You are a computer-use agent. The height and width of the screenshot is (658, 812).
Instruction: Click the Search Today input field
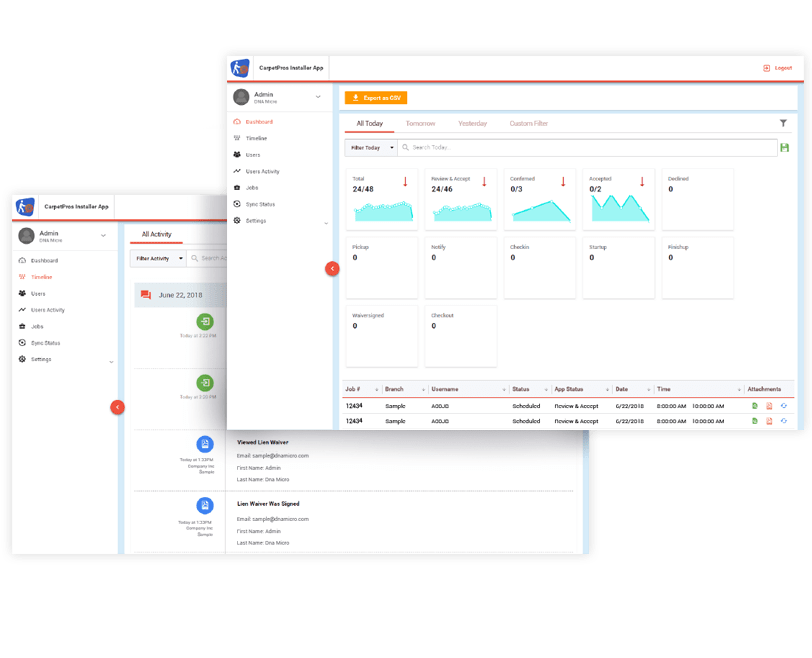(x=587, y=148)
